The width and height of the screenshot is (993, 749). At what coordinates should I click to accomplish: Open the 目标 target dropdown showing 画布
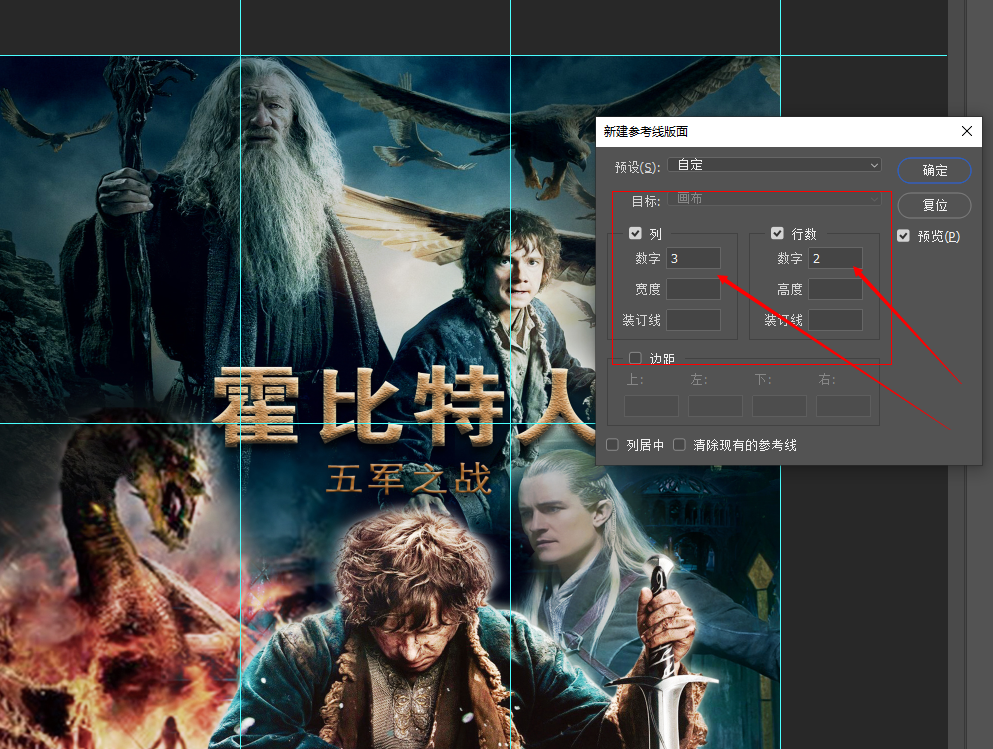pos(775,199)
